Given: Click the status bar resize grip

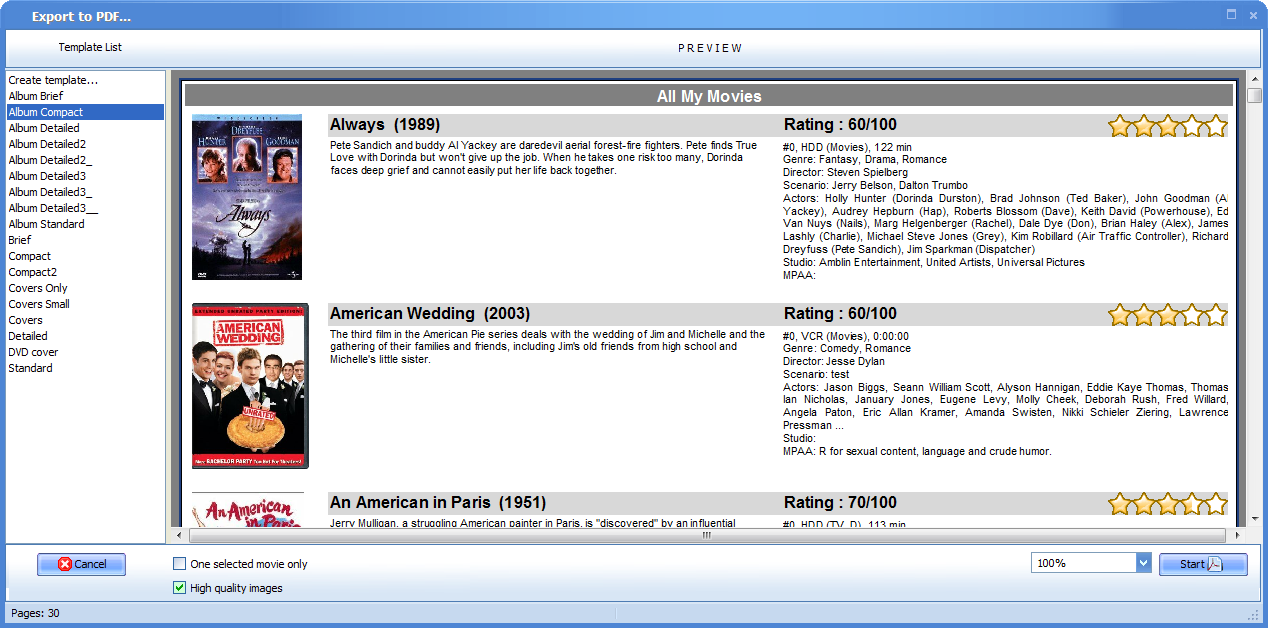Looking at the screenshot, I should click(x=1253, y=614).
